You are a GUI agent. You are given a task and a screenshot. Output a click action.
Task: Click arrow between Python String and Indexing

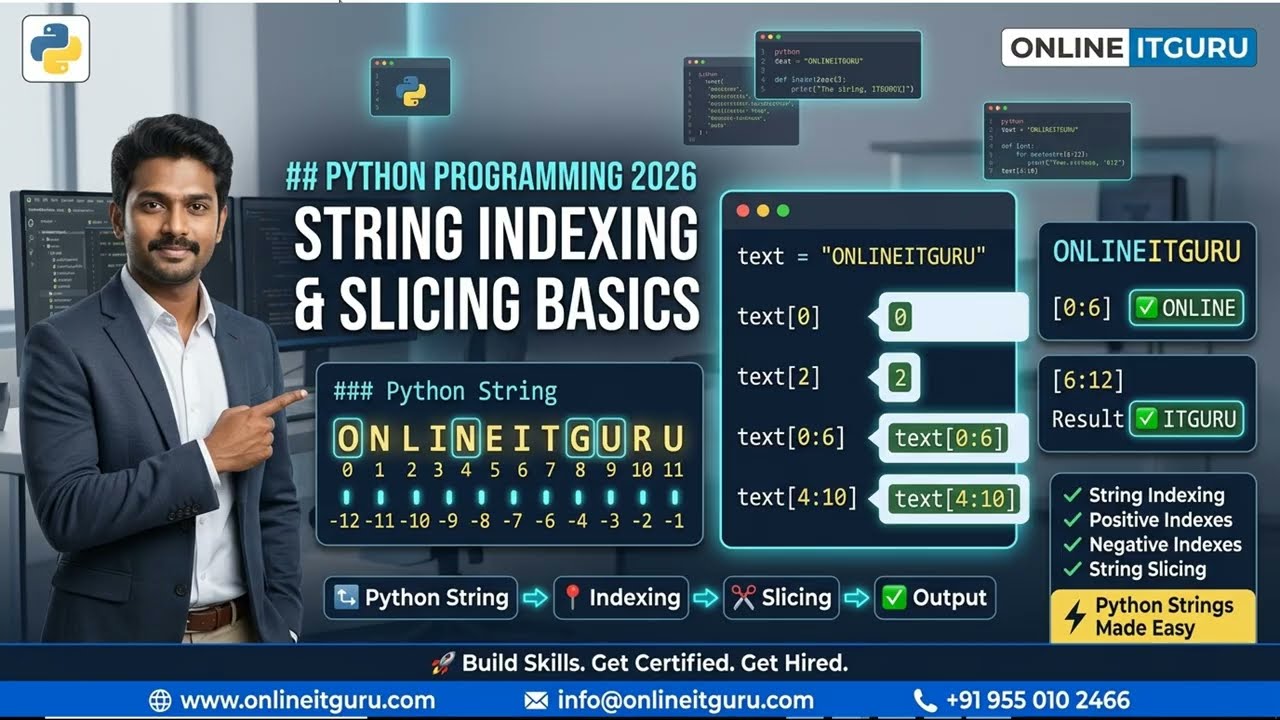click(536, 598)
